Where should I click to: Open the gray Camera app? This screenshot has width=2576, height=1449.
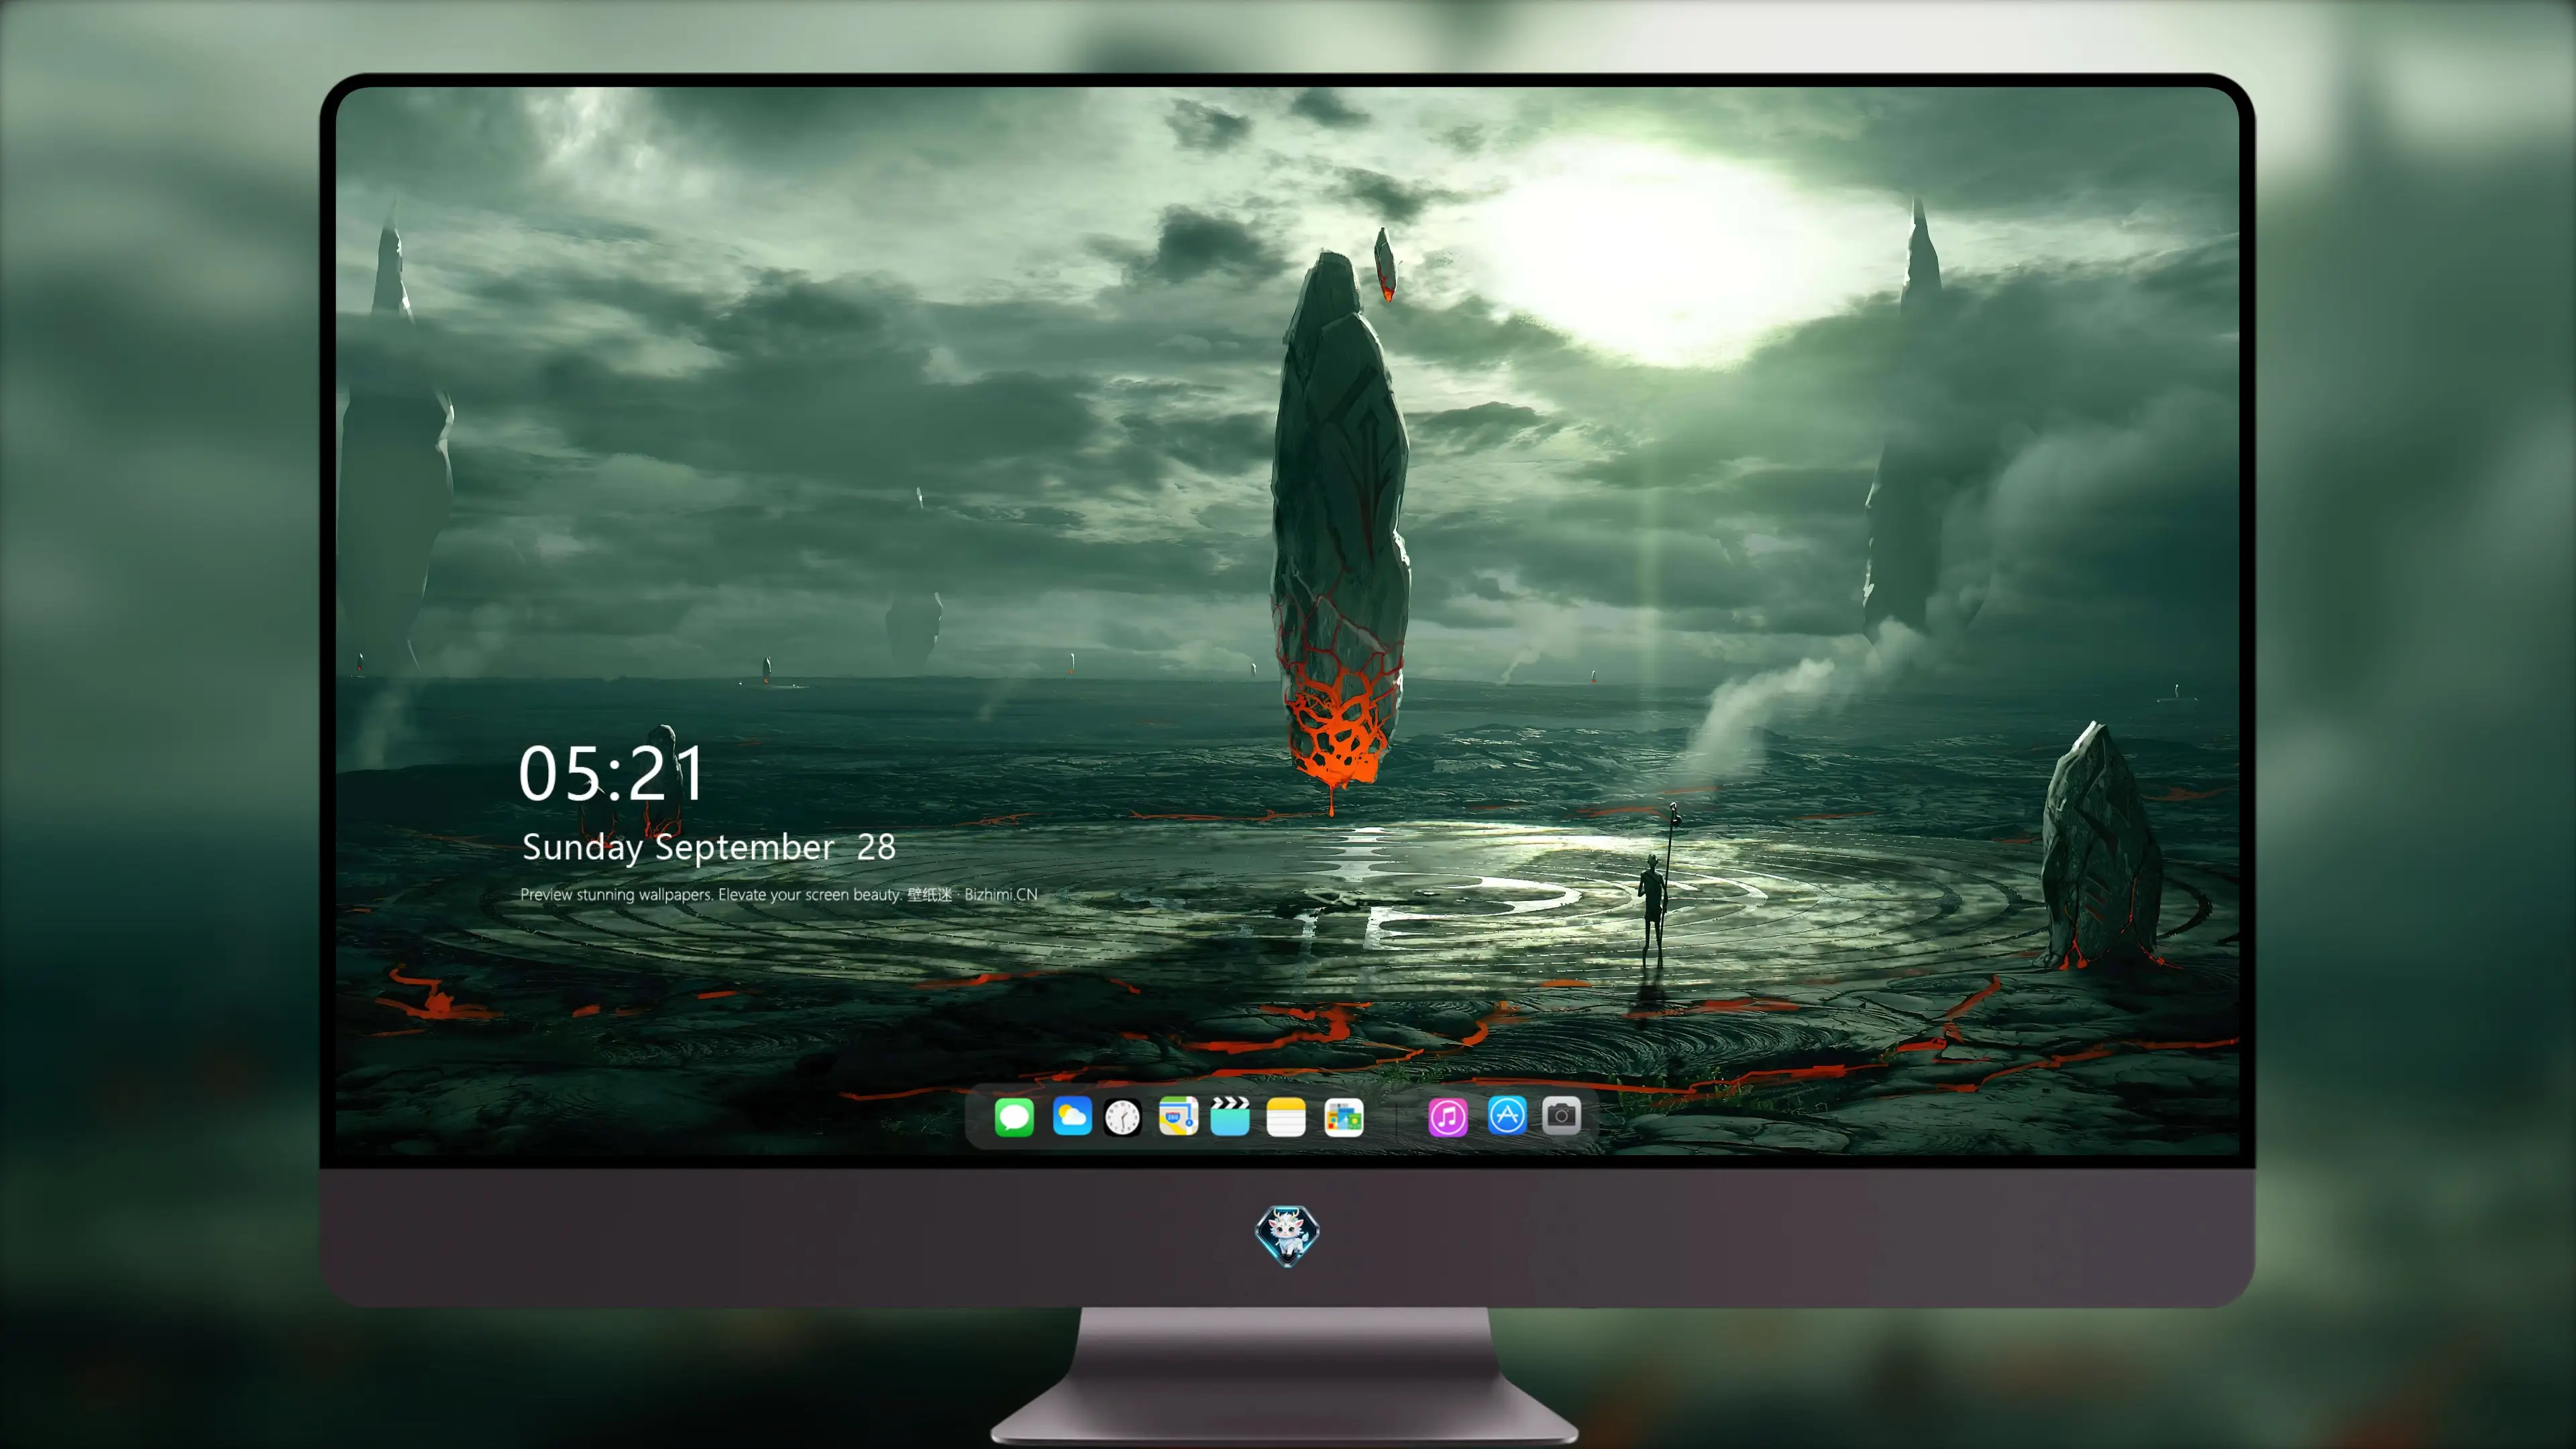pos(1561,1115)
